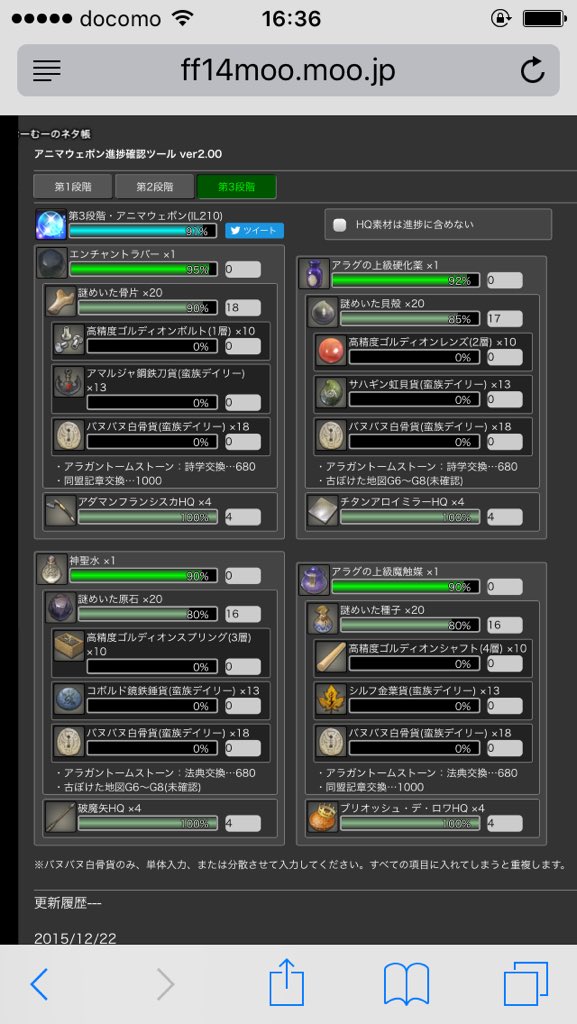This screenshot has width=577, height=1024.
Task: Edit the 謎めいた骨片 quantity field
Action: [x=243, y=308]
